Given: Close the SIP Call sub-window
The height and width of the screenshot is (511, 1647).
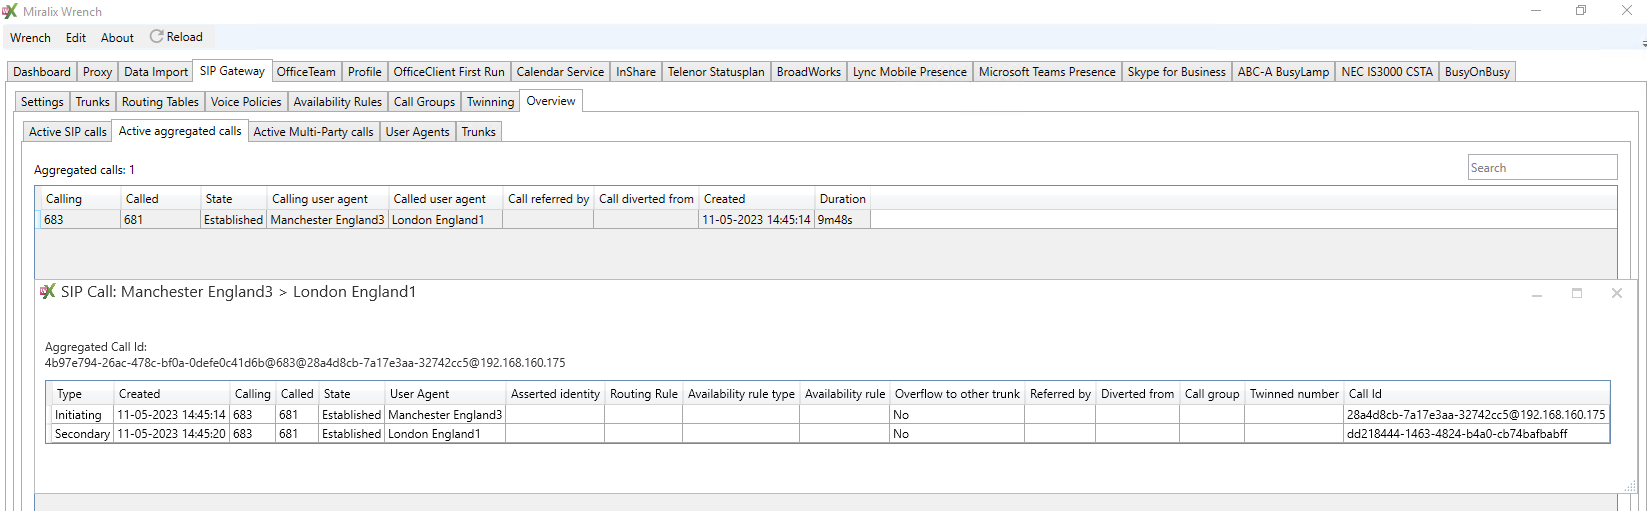Looking at the screenshot, I should click(1616, 293).
